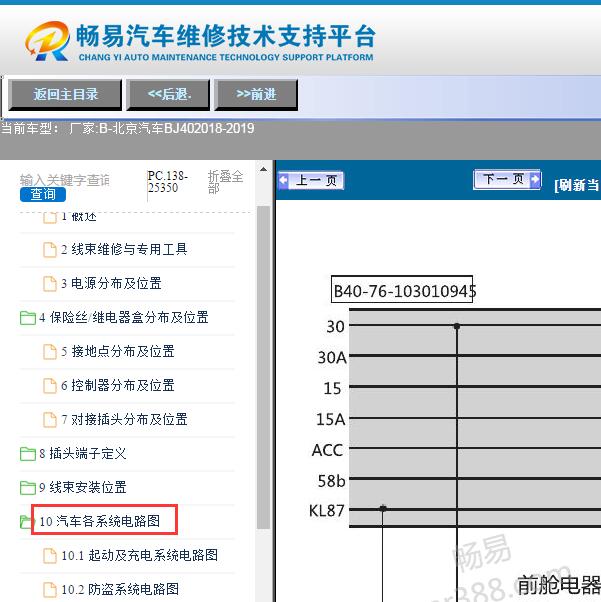Screen dimensions: 601x602
Task: Expand 8 插头端子定义 folder
Action: [82, 453]
